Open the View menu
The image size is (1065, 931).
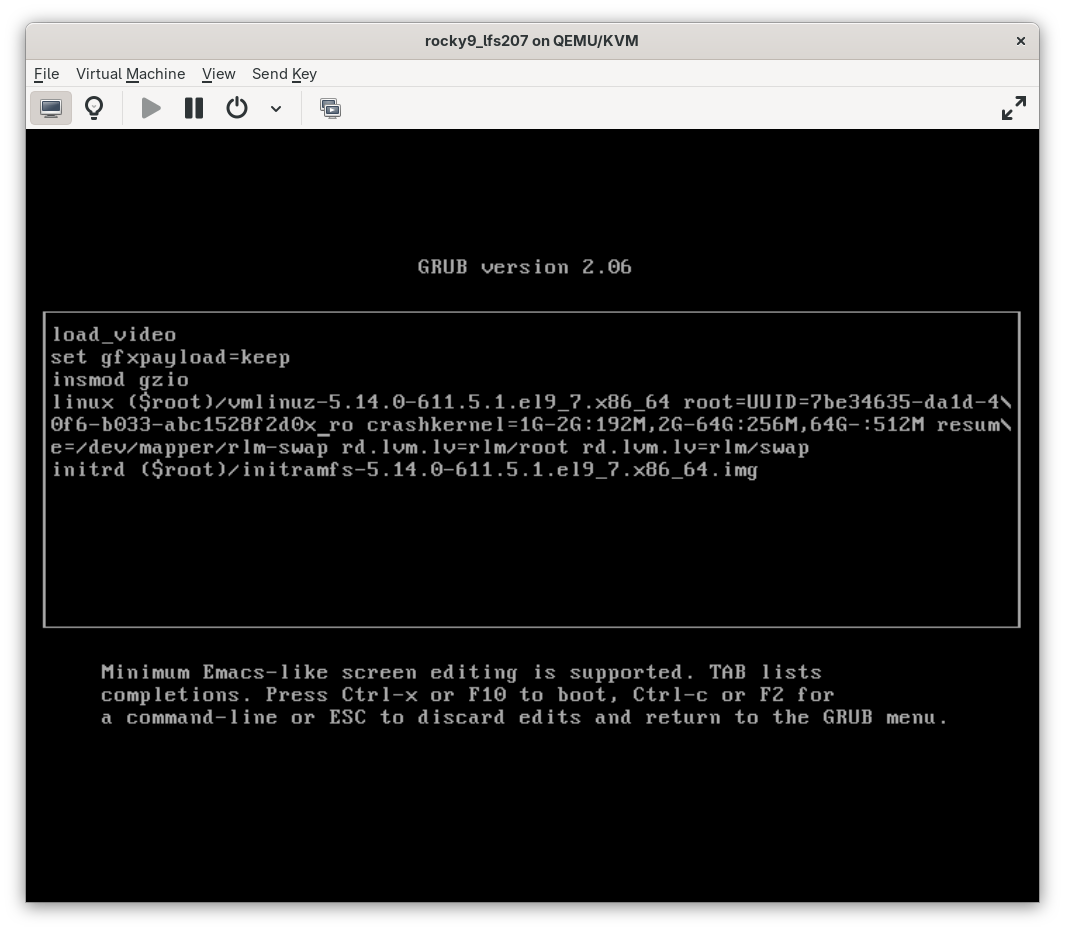coord(218,74)
